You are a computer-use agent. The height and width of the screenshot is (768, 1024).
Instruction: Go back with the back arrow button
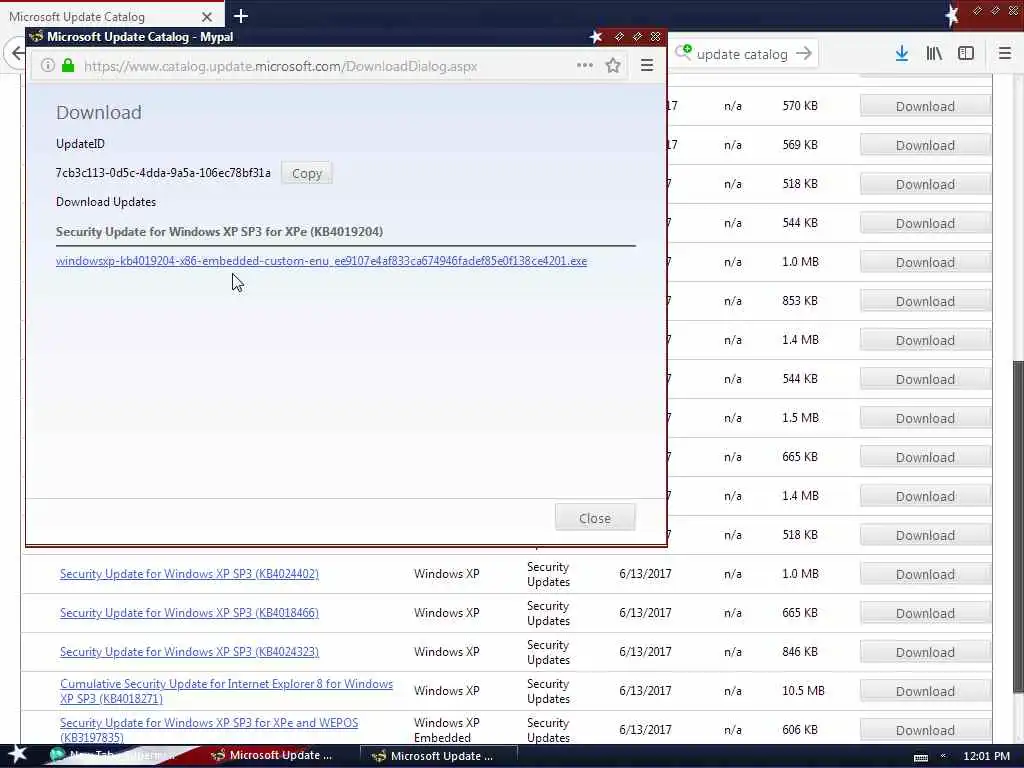coord(17,53)
